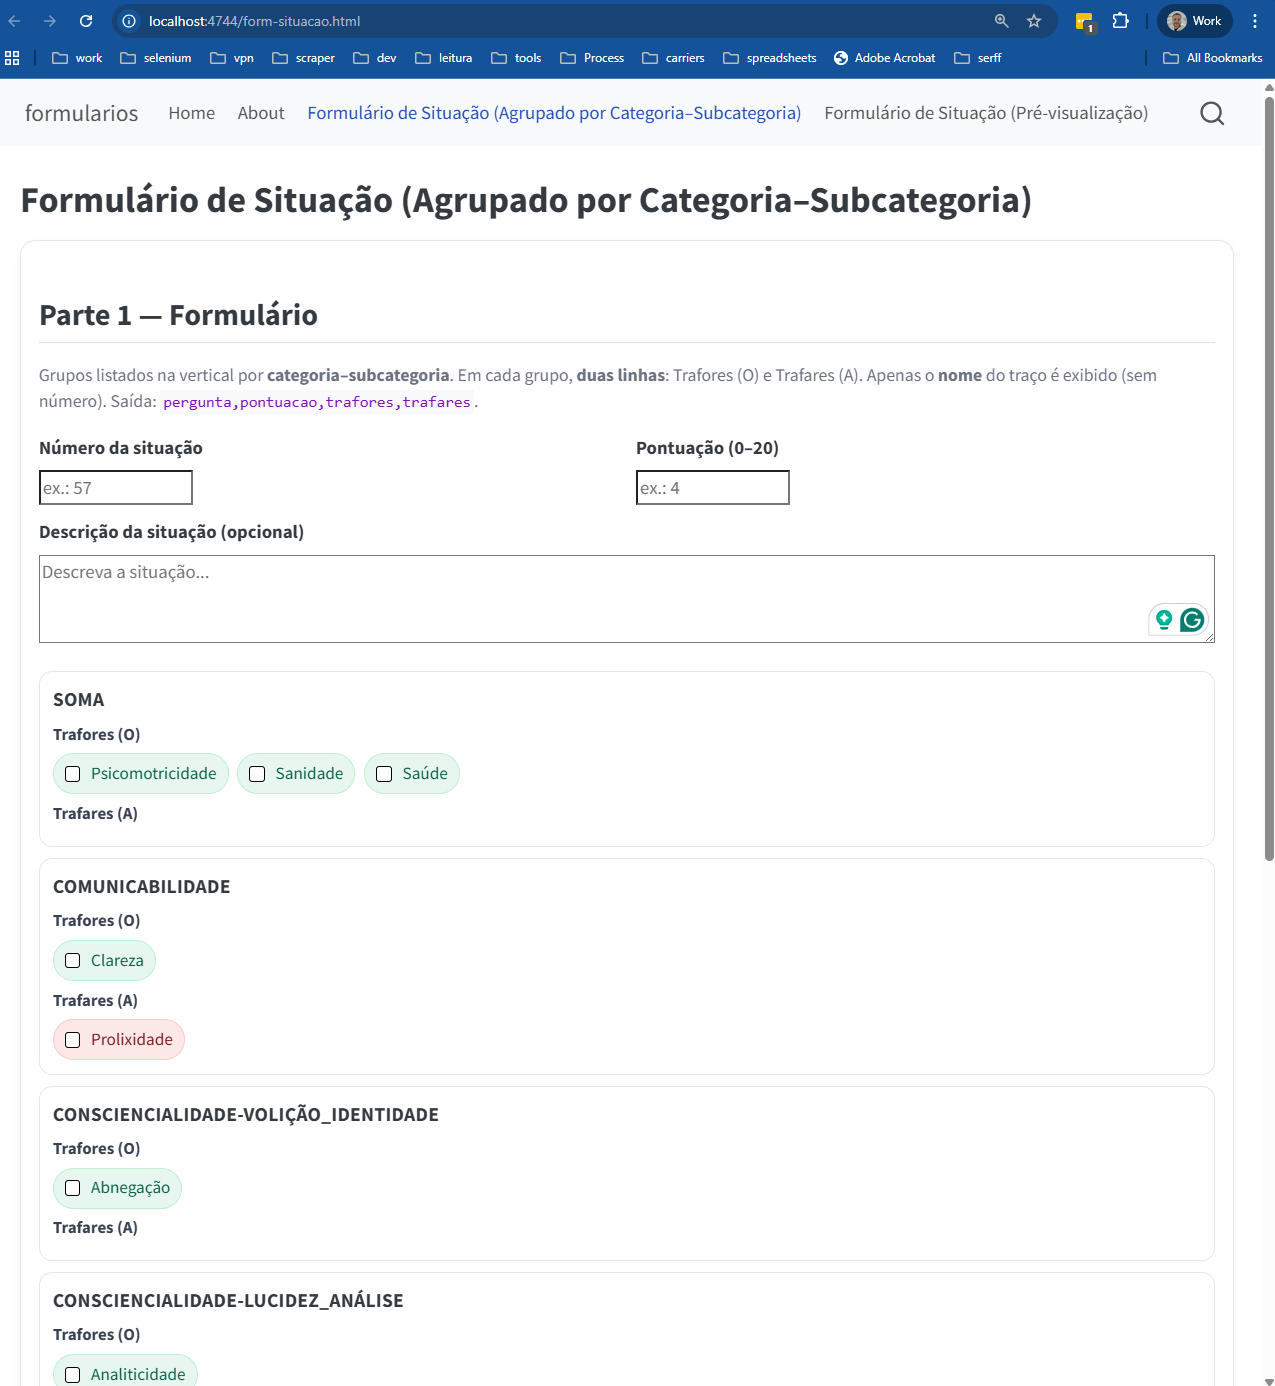Open Formulário de Situação (Pré-visualização) page

point(985,113)
